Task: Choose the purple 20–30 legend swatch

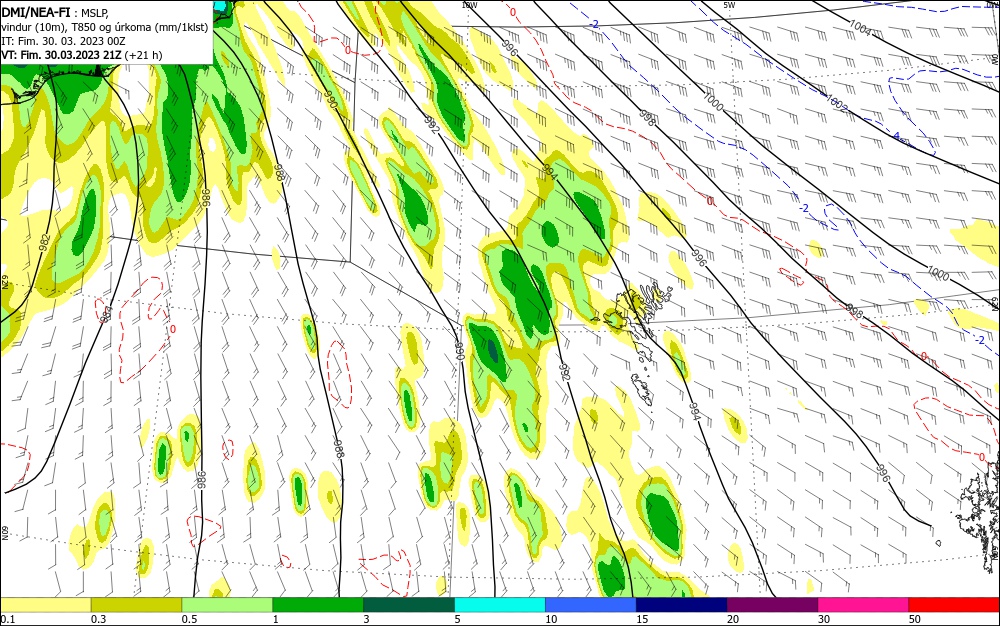Action: pyautogui.click(x=772, y=605)
